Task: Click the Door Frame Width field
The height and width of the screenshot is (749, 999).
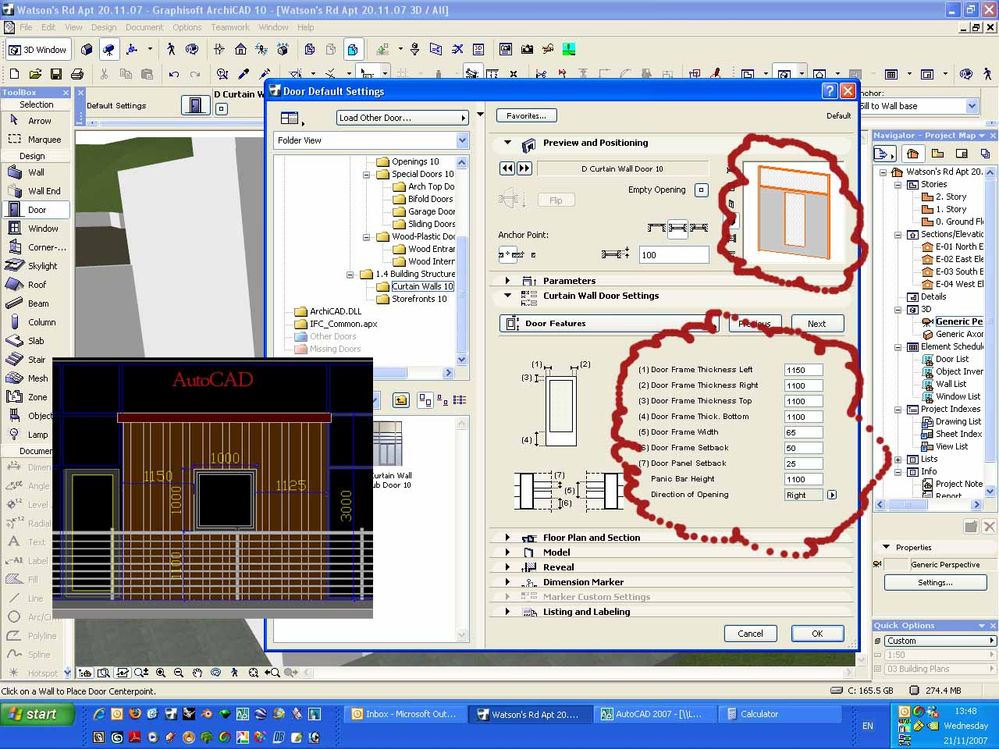Action: pyautogui.click(x=803, y=432)
